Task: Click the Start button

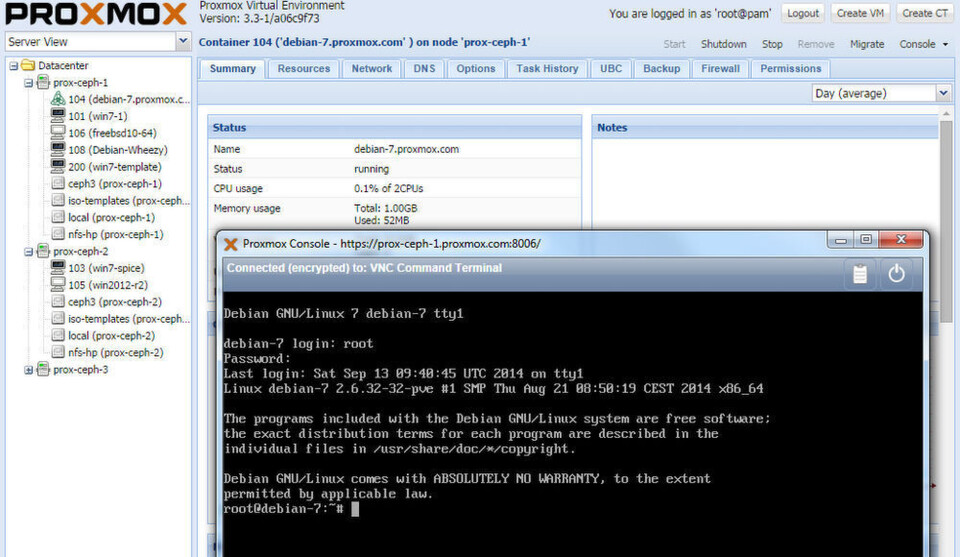Action: [x=674, y=44]
